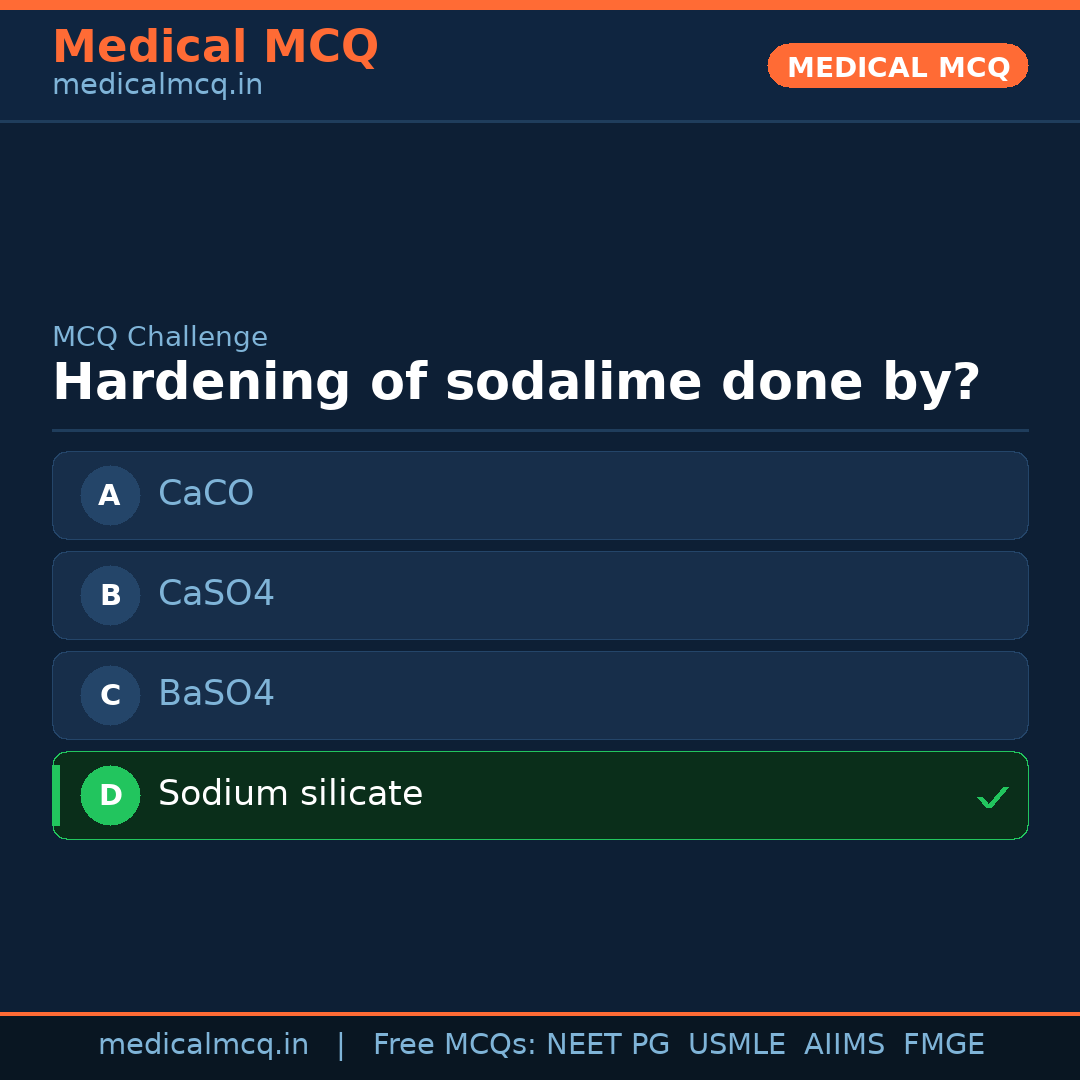Screen dimensions: 1080x1080
Task: Click the letter B circle icon
Action: coord(110,595)
